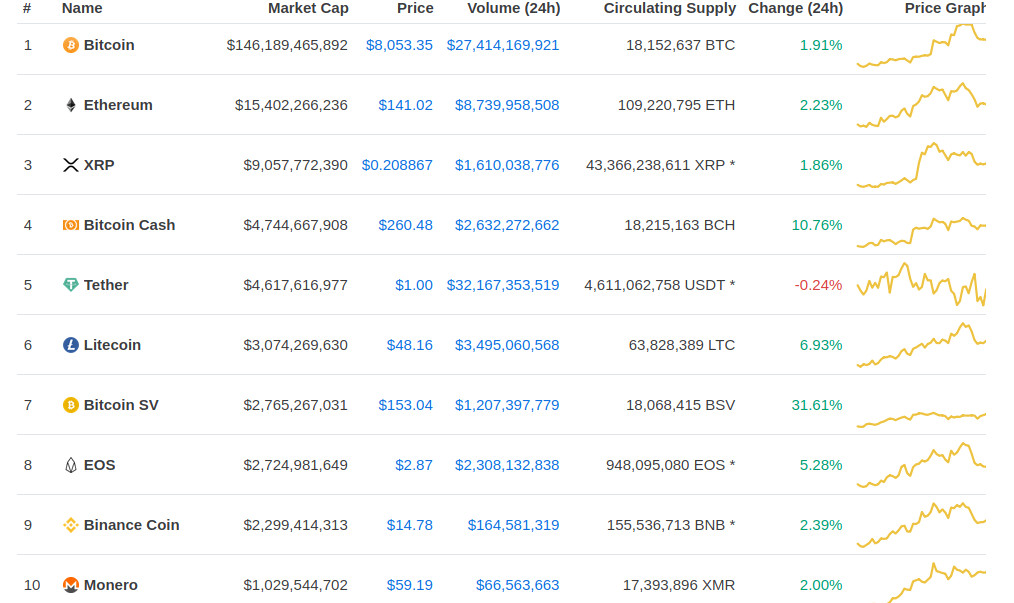Select the supply 109,220,795 ETH

[676, 105]
